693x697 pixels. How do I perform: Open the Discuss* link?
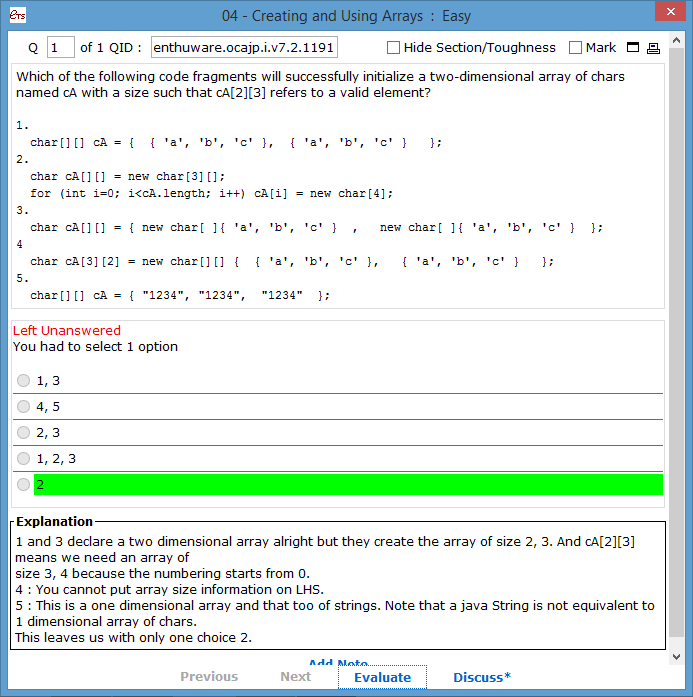click(481, 677)
